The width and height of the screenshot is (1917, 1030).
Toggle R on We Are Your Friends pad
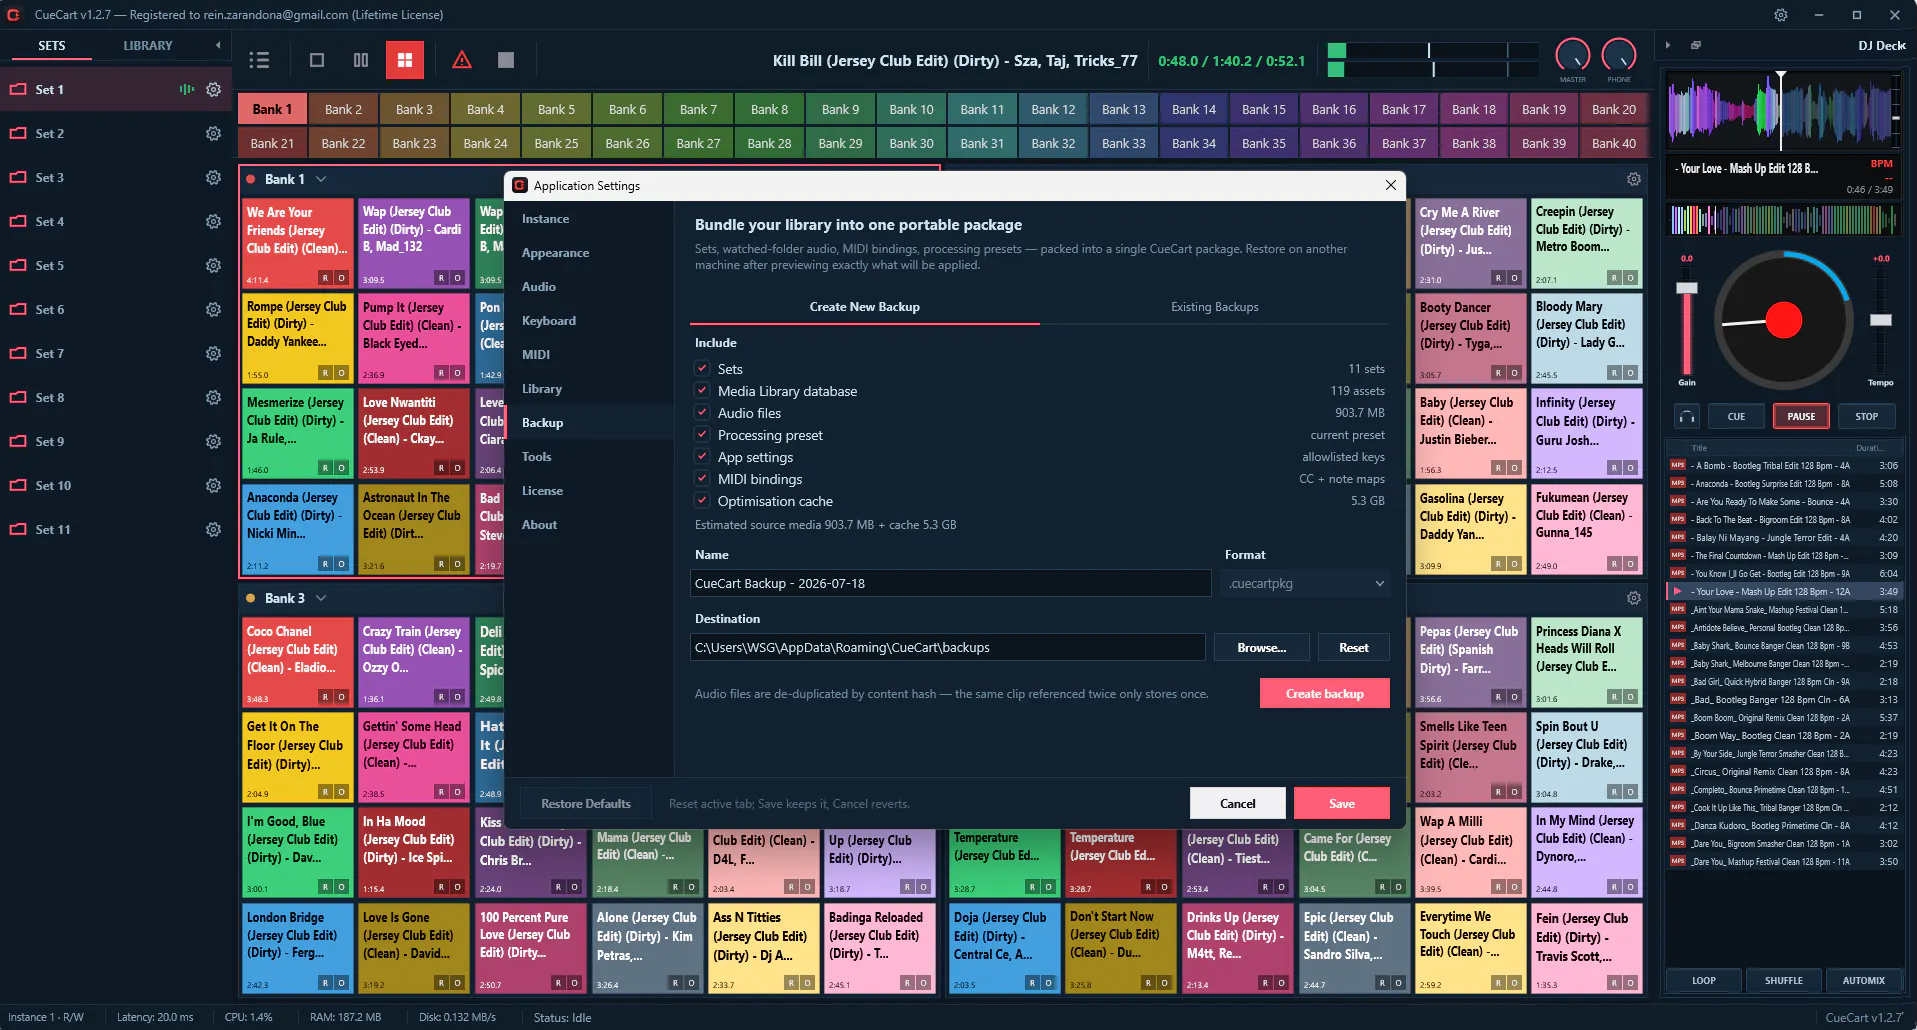point(325,278)
